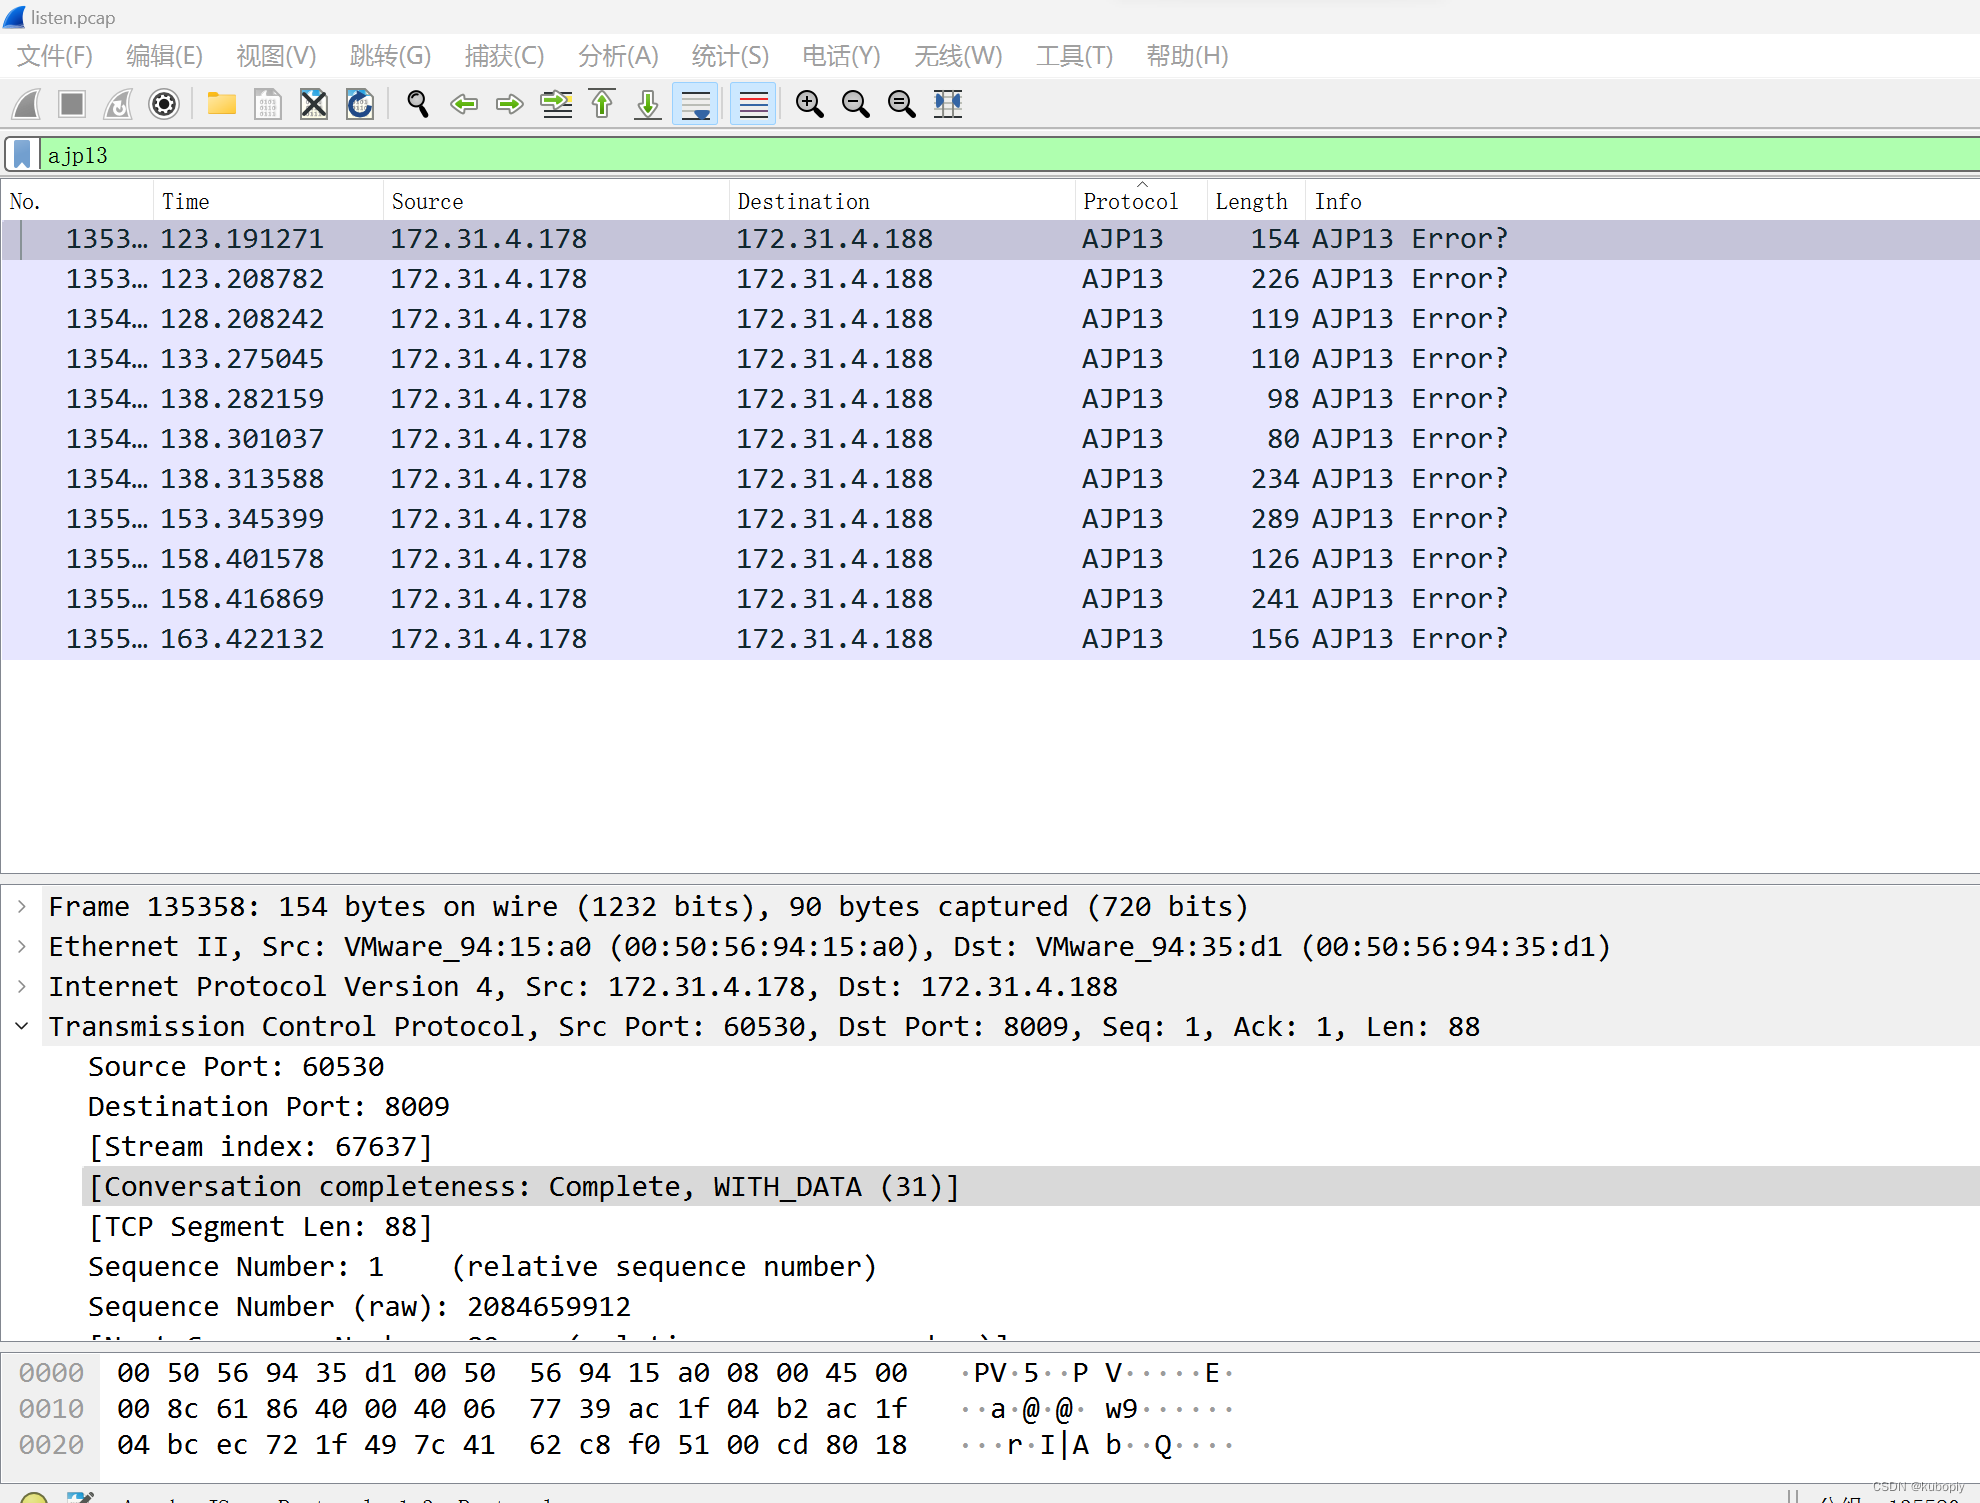The height and width of the screenshot is (1503, 1980).
Task: Expand the Frame 135358 tree row
Action: pyautogui.click(x=22, y=906)
